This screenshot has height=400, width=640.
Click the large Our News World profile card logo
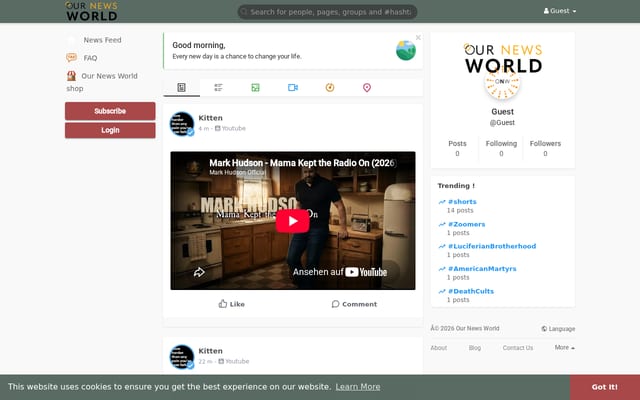pos(503,58)
